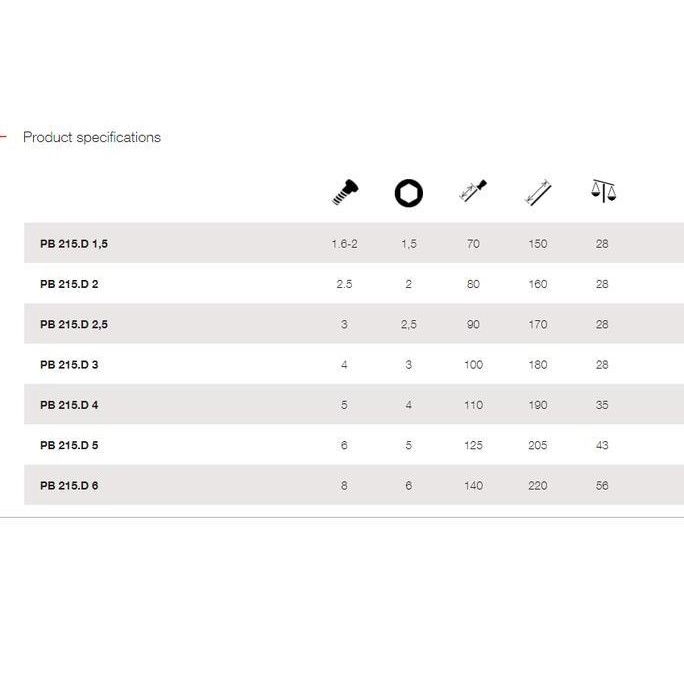The height and width of the screenshot is (684, 684).
Task: Click the 2,5 hex size cell
Action: click(408, 324)
